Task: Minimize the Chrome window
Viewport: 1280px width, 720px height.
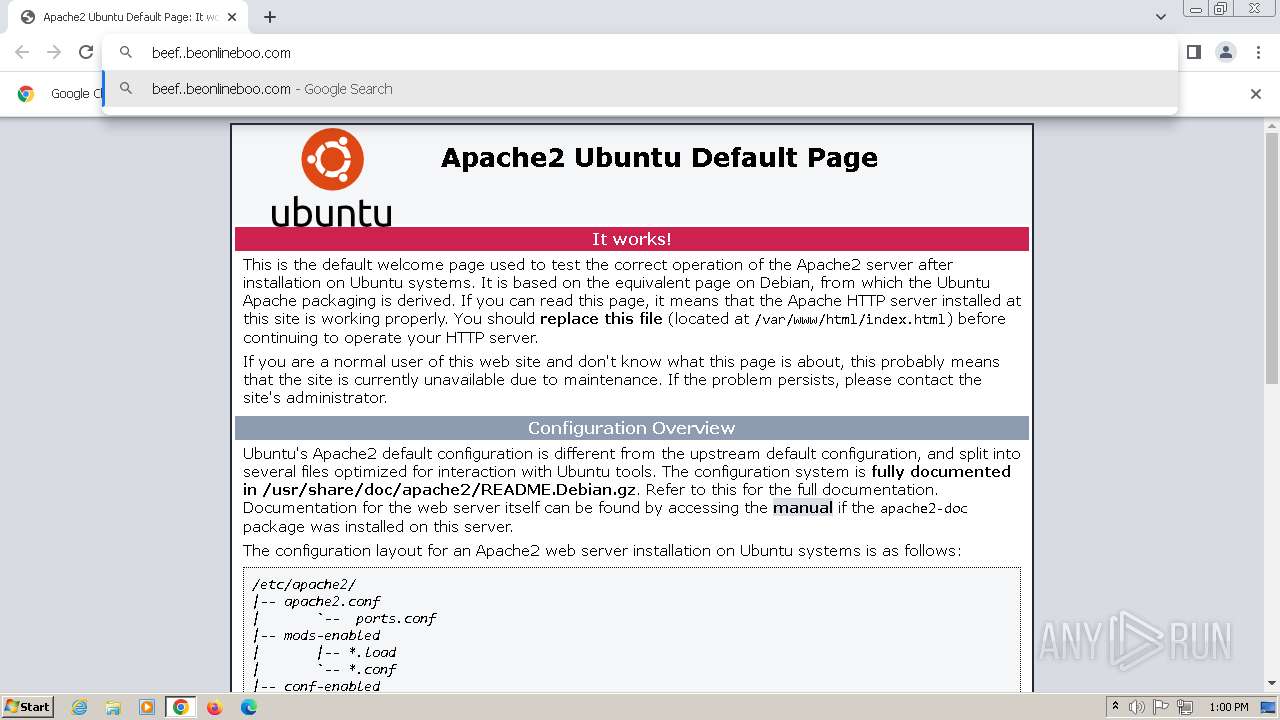Action: click(1195, 8)
